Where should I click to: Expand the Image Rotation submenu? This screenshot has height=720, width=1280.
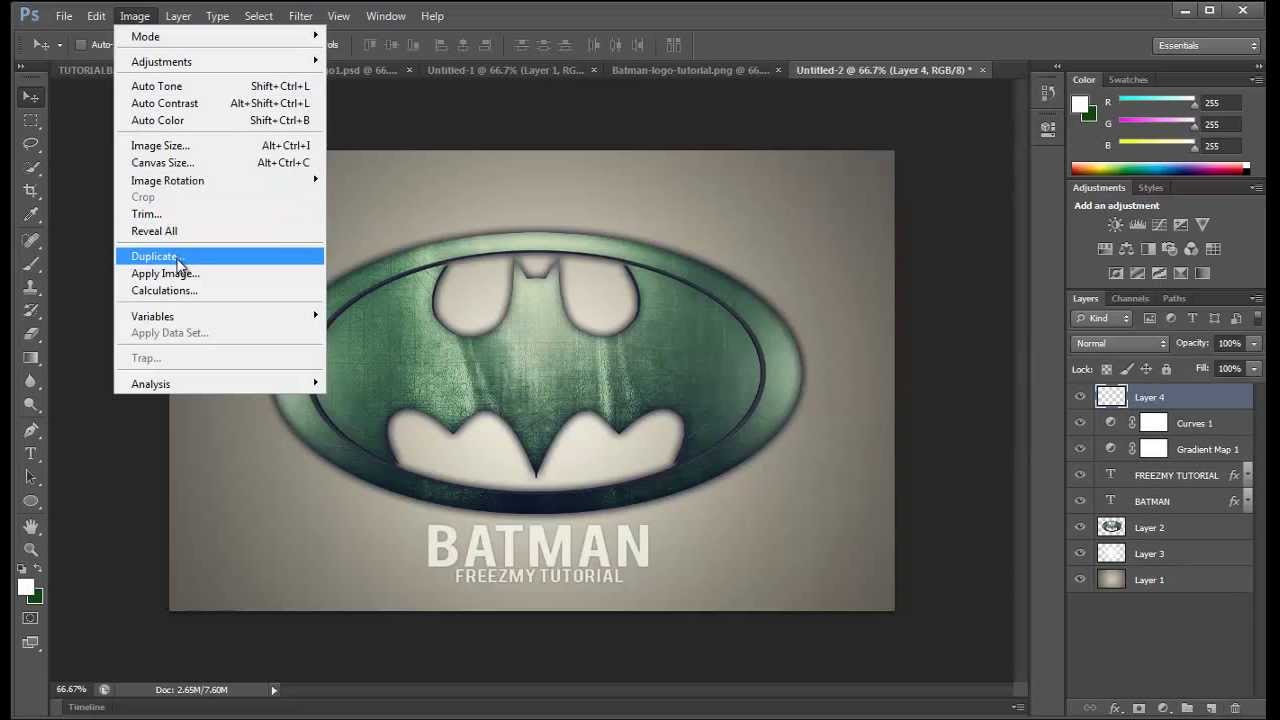220,181
